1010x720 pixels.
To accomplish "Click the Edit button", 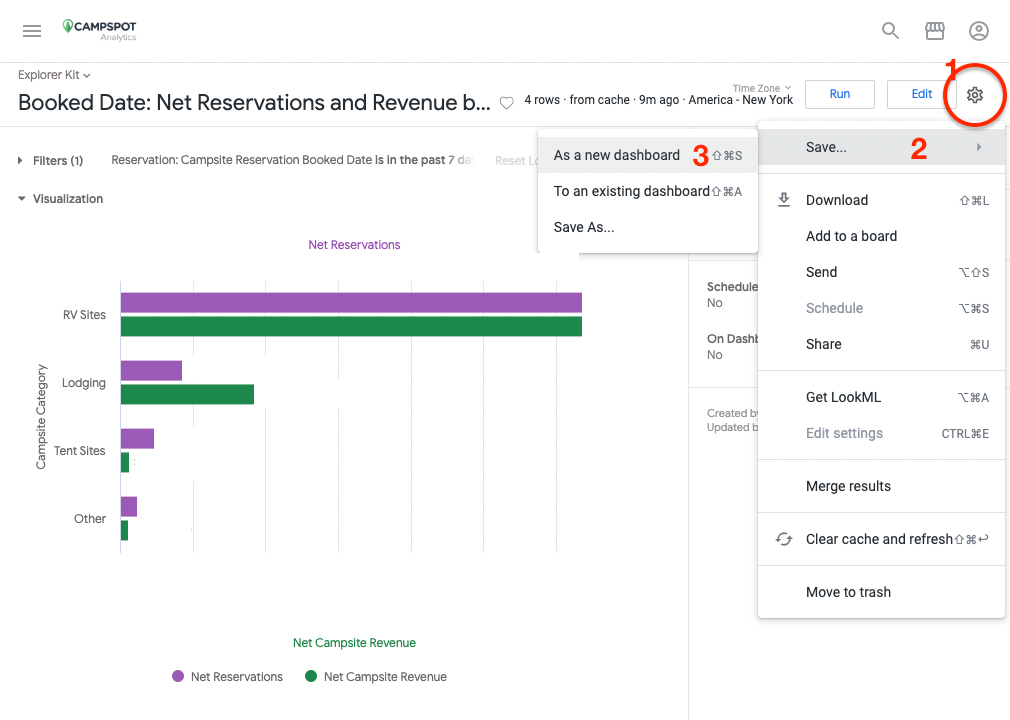I will click(921, 94).
